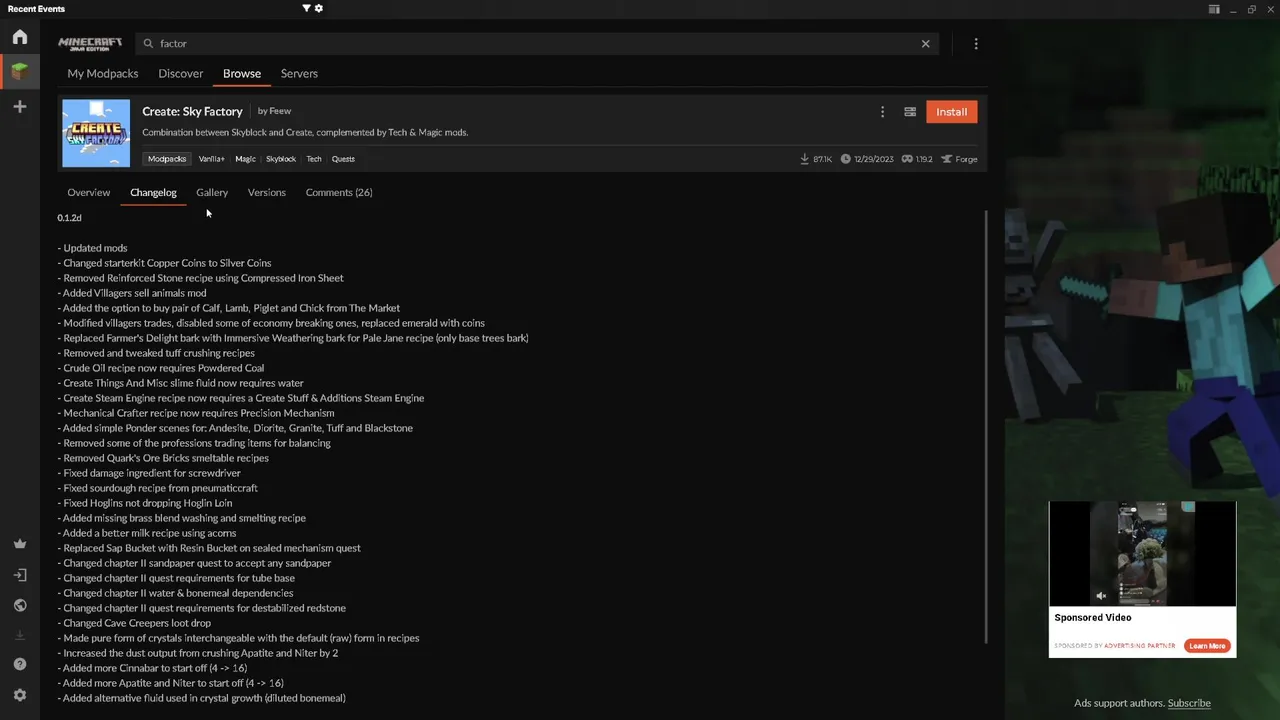The height and width of the screenshot is (720, 1280).
Task: Click the version heading 0.1.2d
Action: pyautogui.click(x=69, y=217)
